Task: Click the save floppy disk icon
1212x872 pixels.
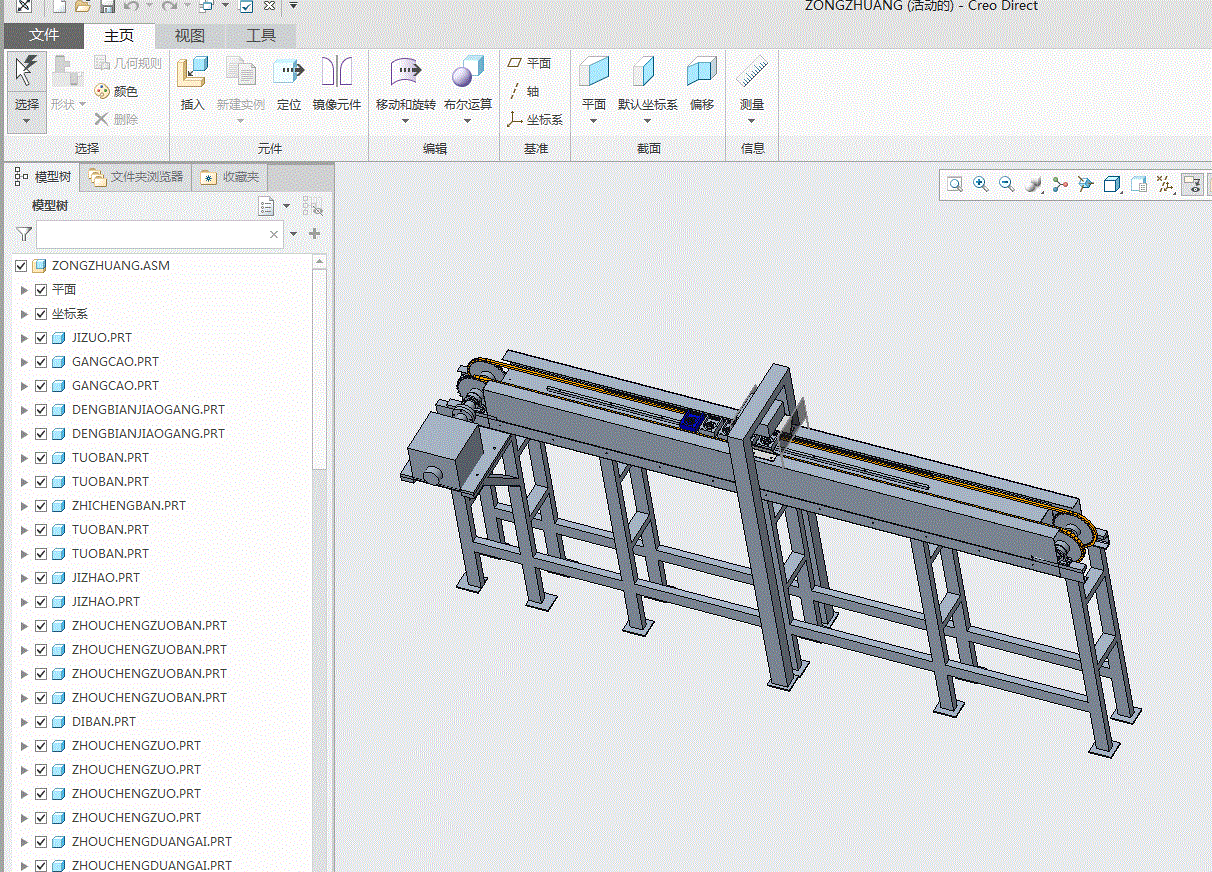Action: click(107, 7)
